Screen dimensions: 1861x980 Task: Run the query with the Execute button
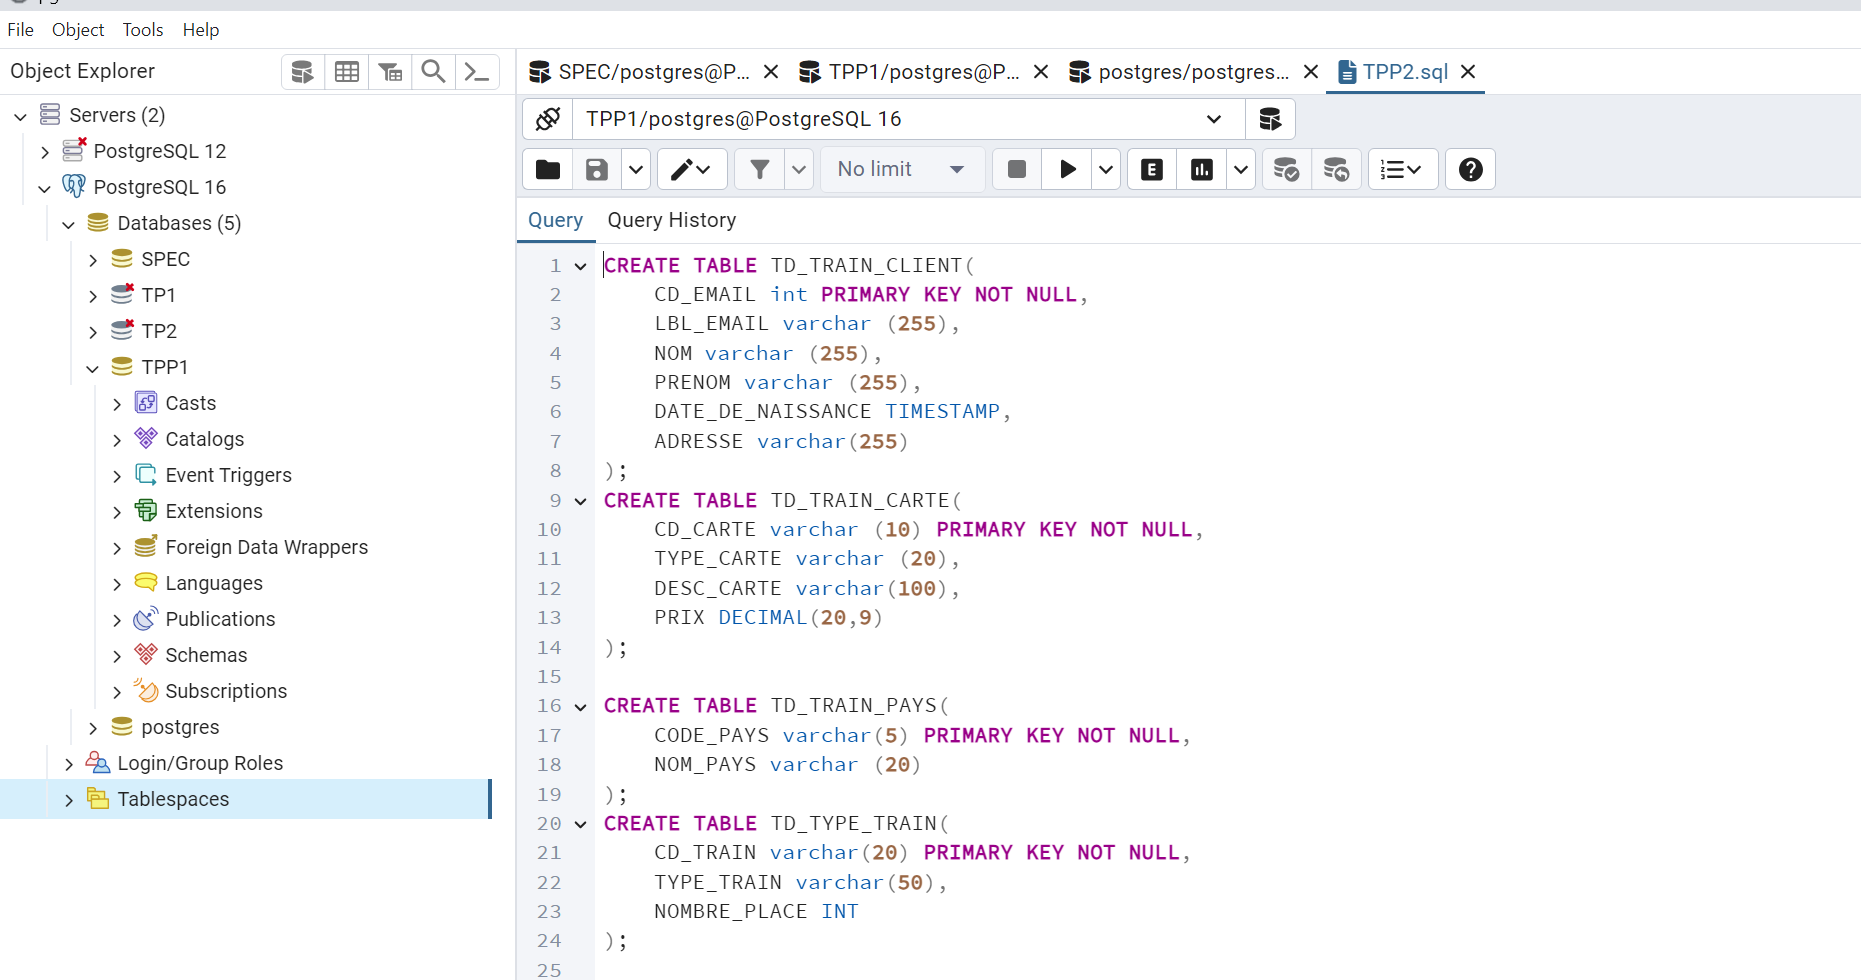tap(1067, 170)
